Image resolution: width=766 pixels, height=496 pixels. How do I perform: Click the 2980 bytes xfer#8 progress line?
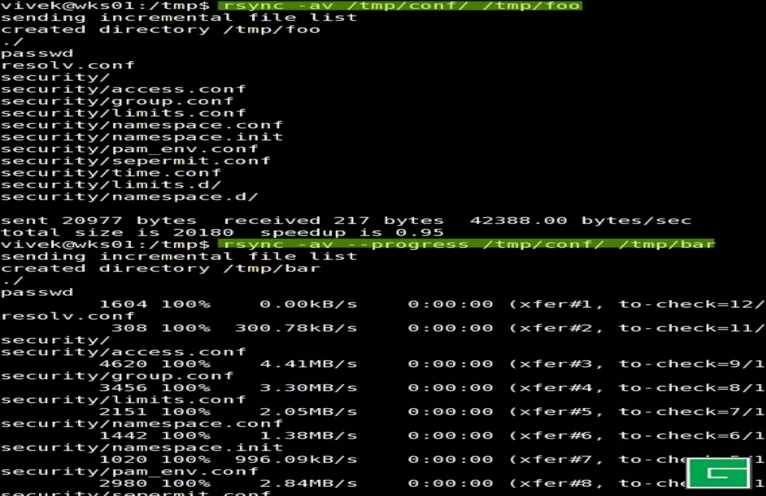(x=432, y=484)
